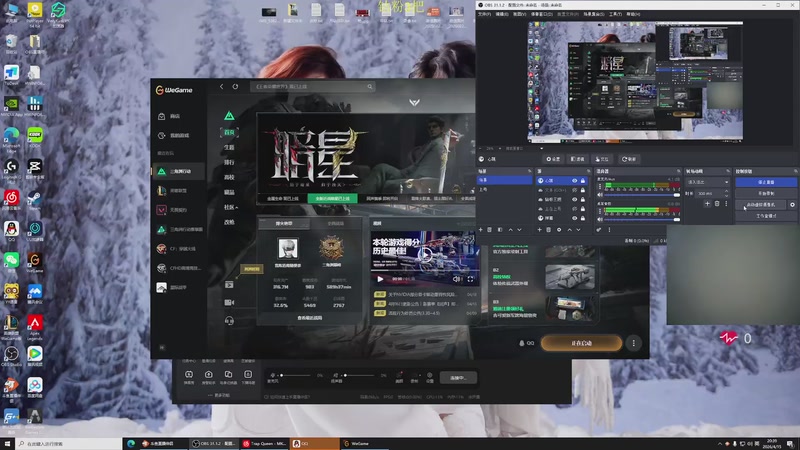800x450 pixels.
Task: Click the Interact button in OBS toolbar
Action: coord(602,159)
